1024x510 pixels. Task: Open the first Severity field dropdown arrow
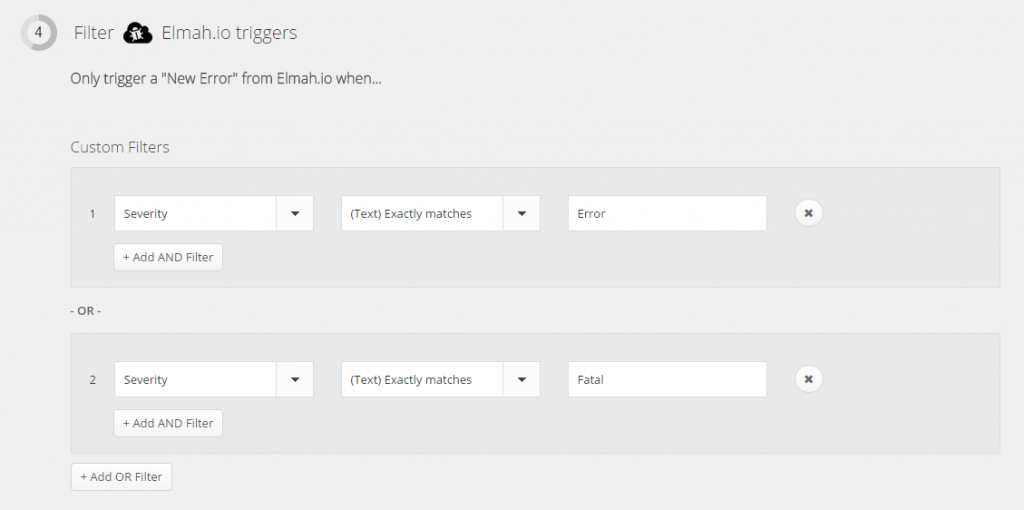[x=295, y=214]
